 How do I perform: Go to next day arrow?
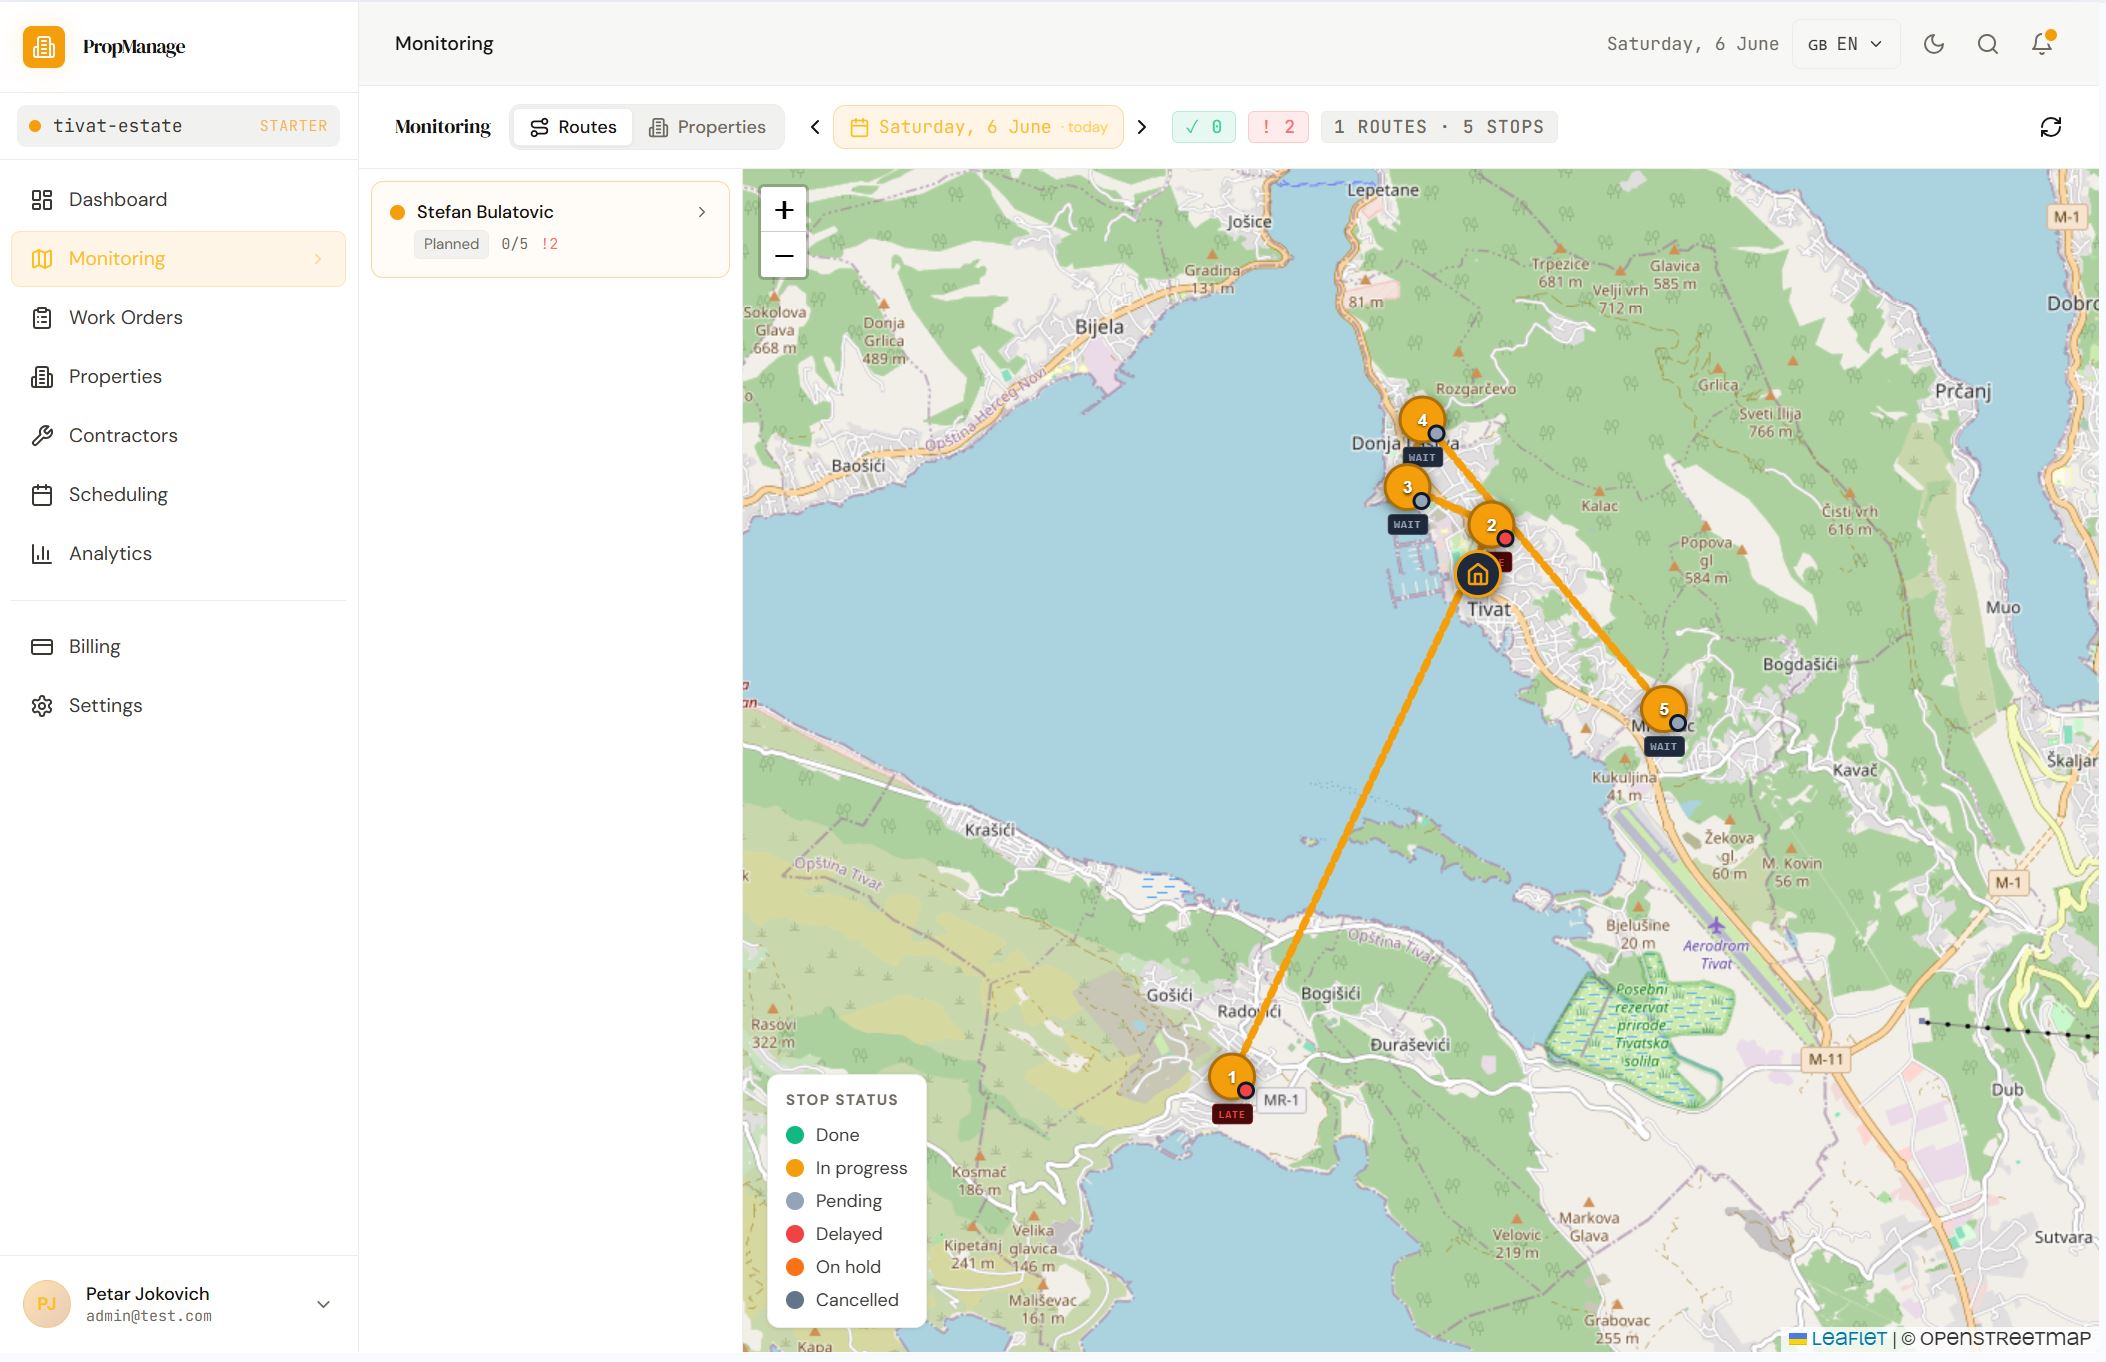[1142, 127]
